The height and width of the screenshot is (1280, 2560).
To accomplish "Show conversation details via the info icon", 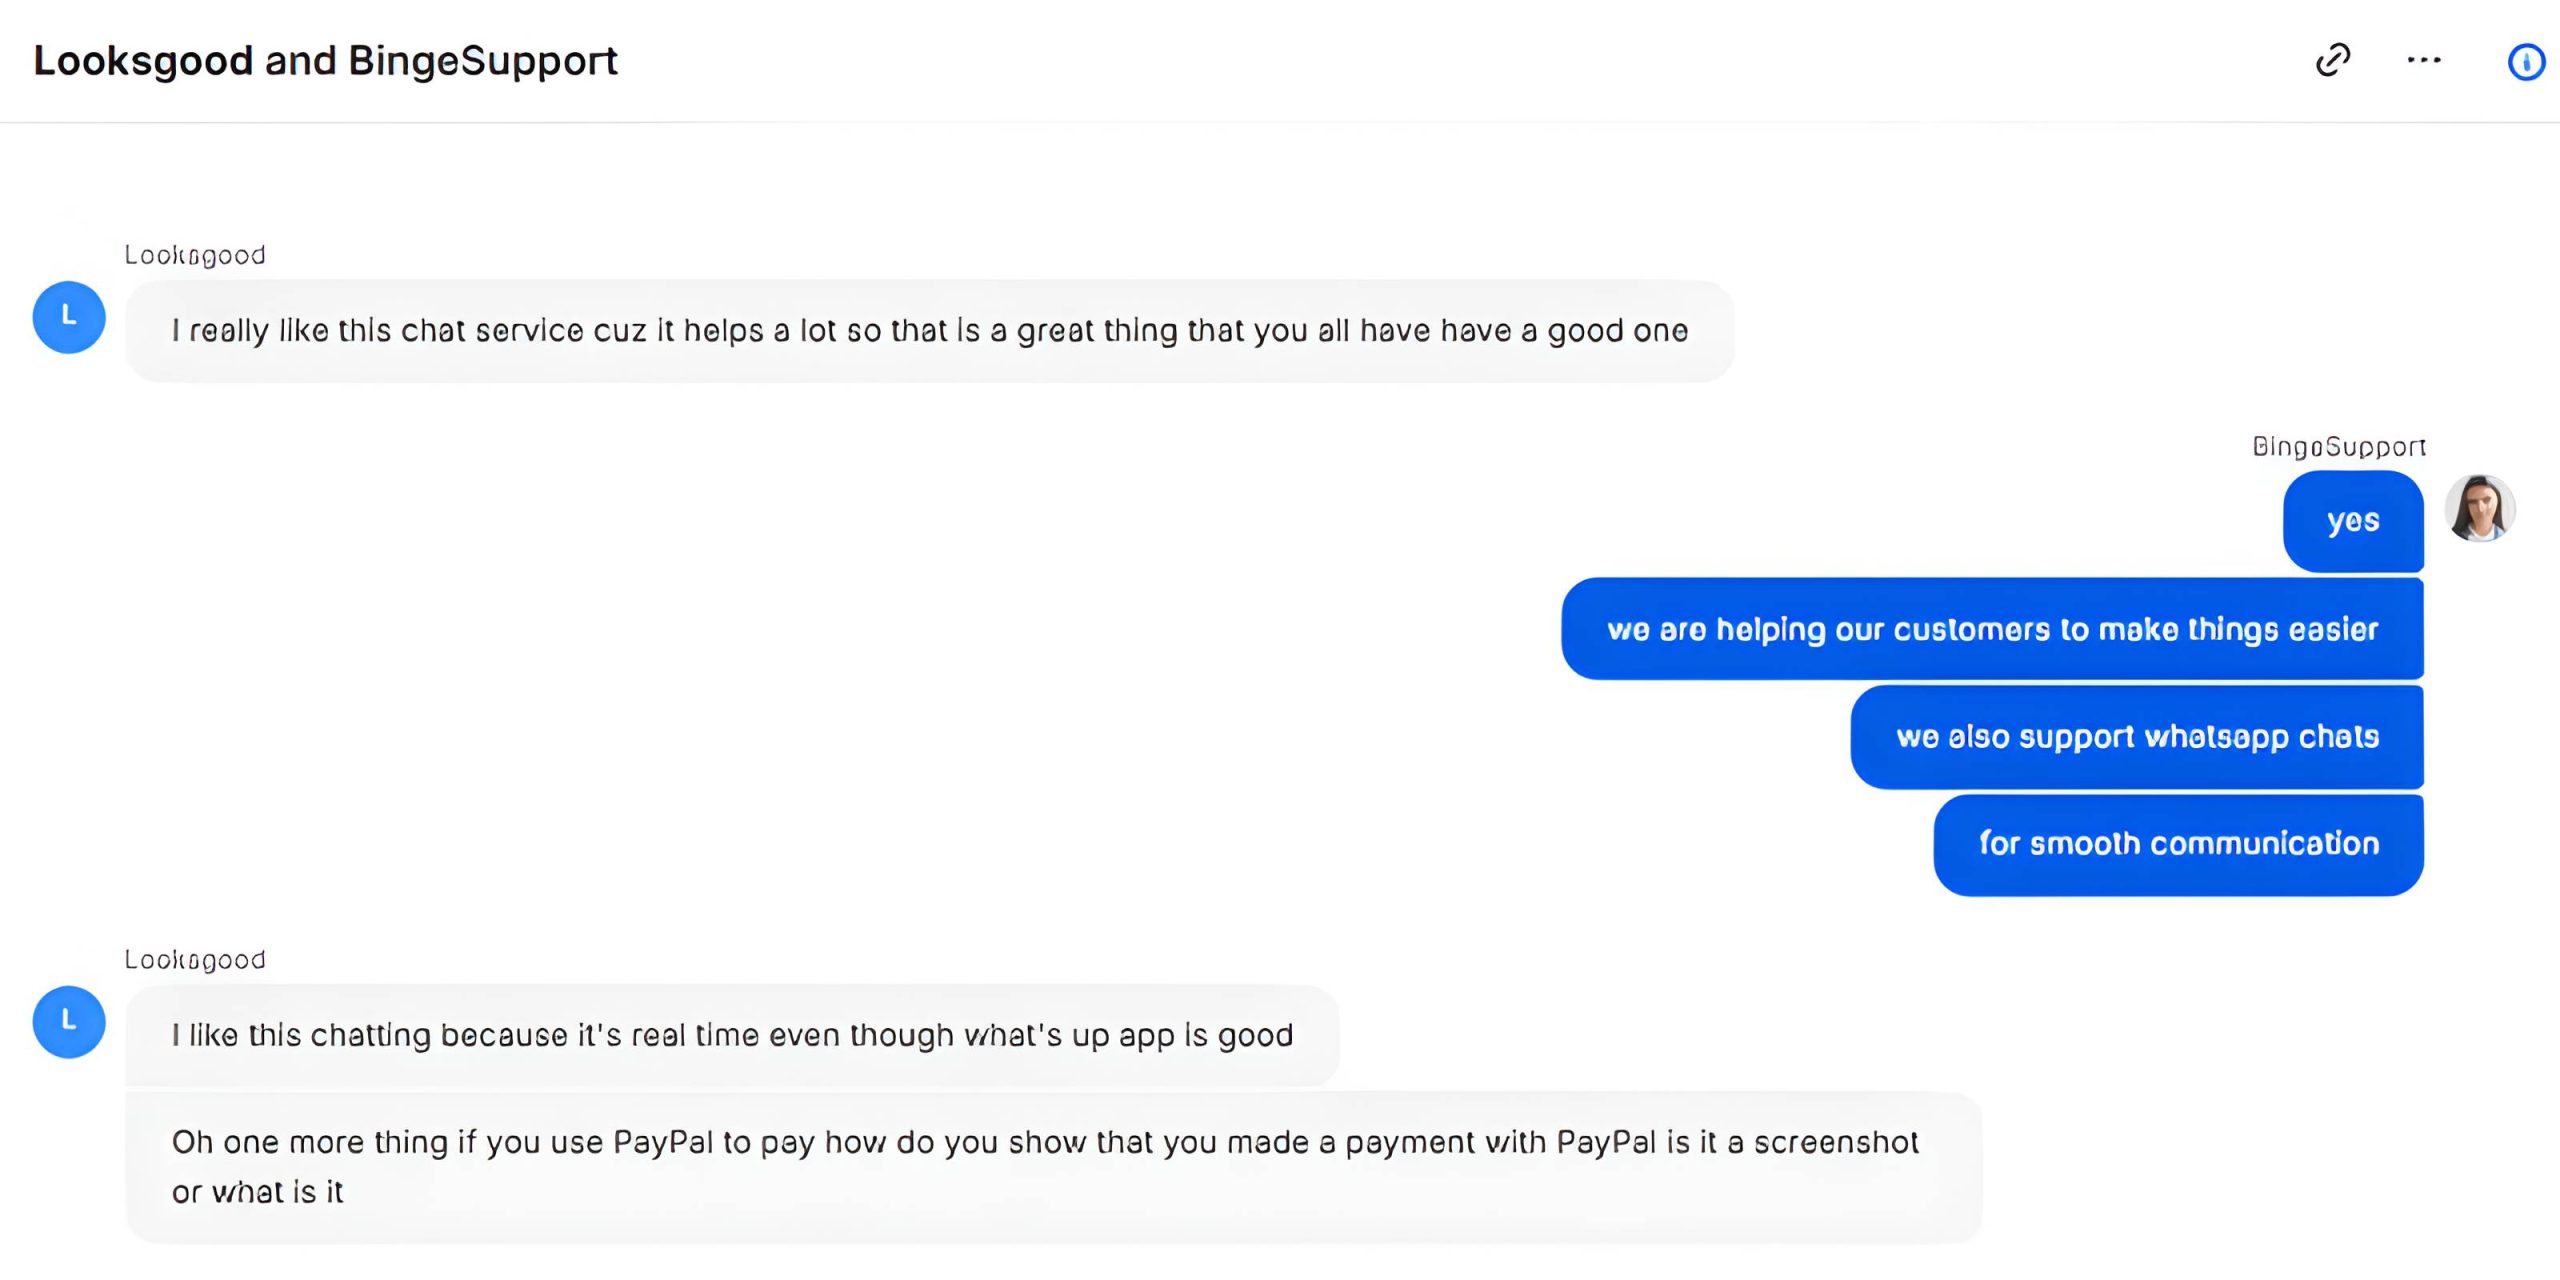I will 2526,62.
